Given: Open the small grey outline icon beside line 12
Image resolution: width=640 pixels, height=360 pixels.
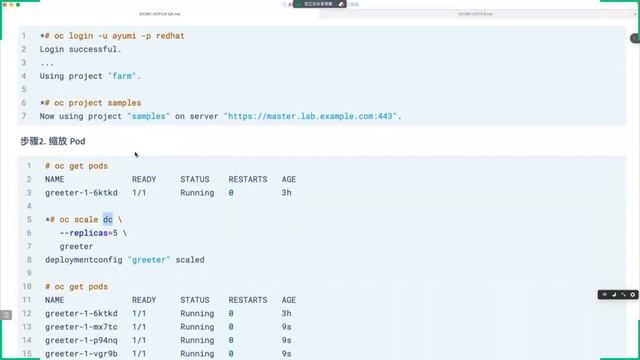Looking at the screenshot, I should (6, 315).
